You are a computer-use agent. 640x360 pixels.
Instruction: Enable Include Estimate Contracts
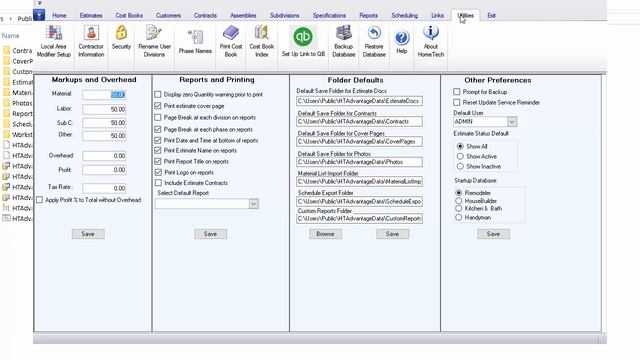(x=158, y=183)
